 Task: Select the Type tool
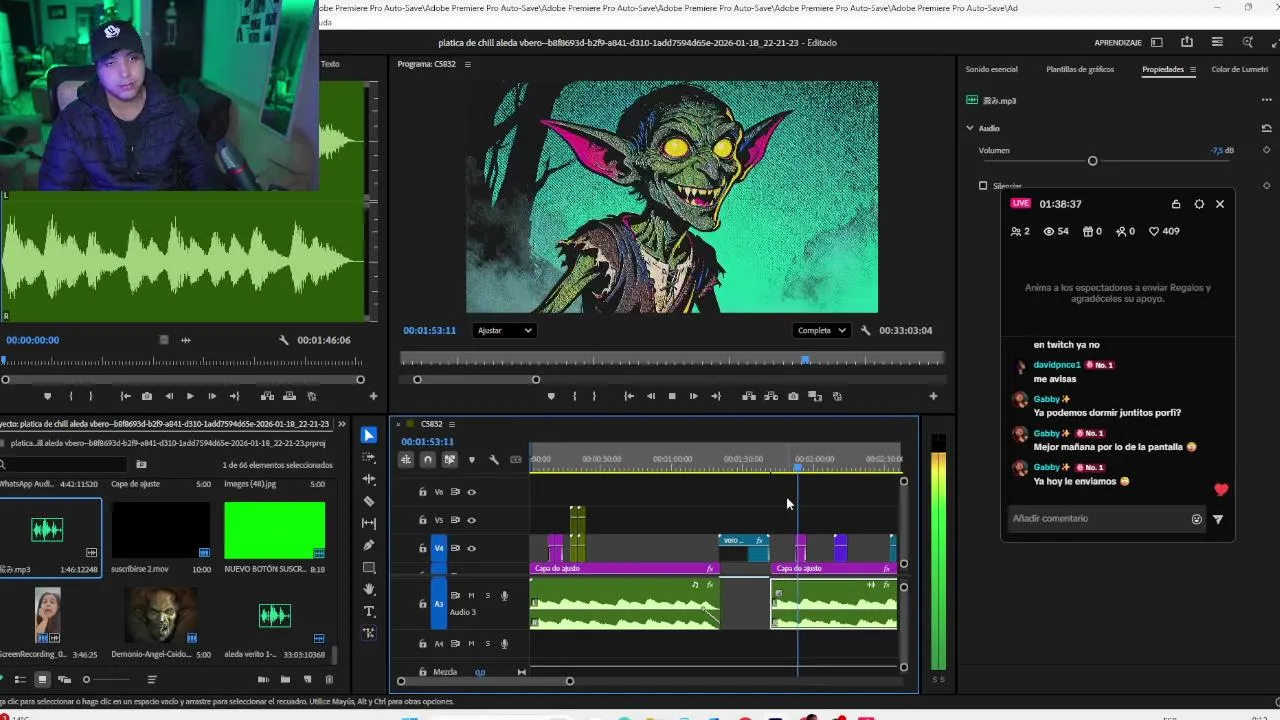369,611
